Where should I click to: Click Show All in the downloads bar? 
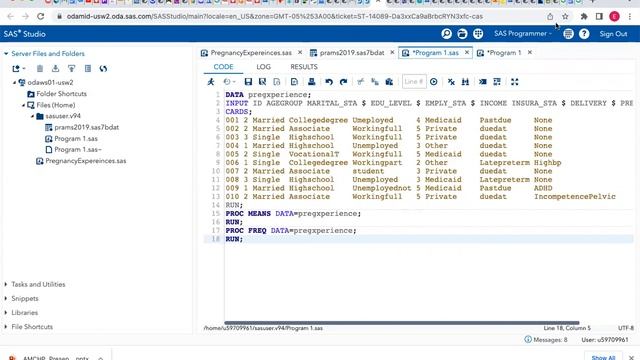click(603, 357)
